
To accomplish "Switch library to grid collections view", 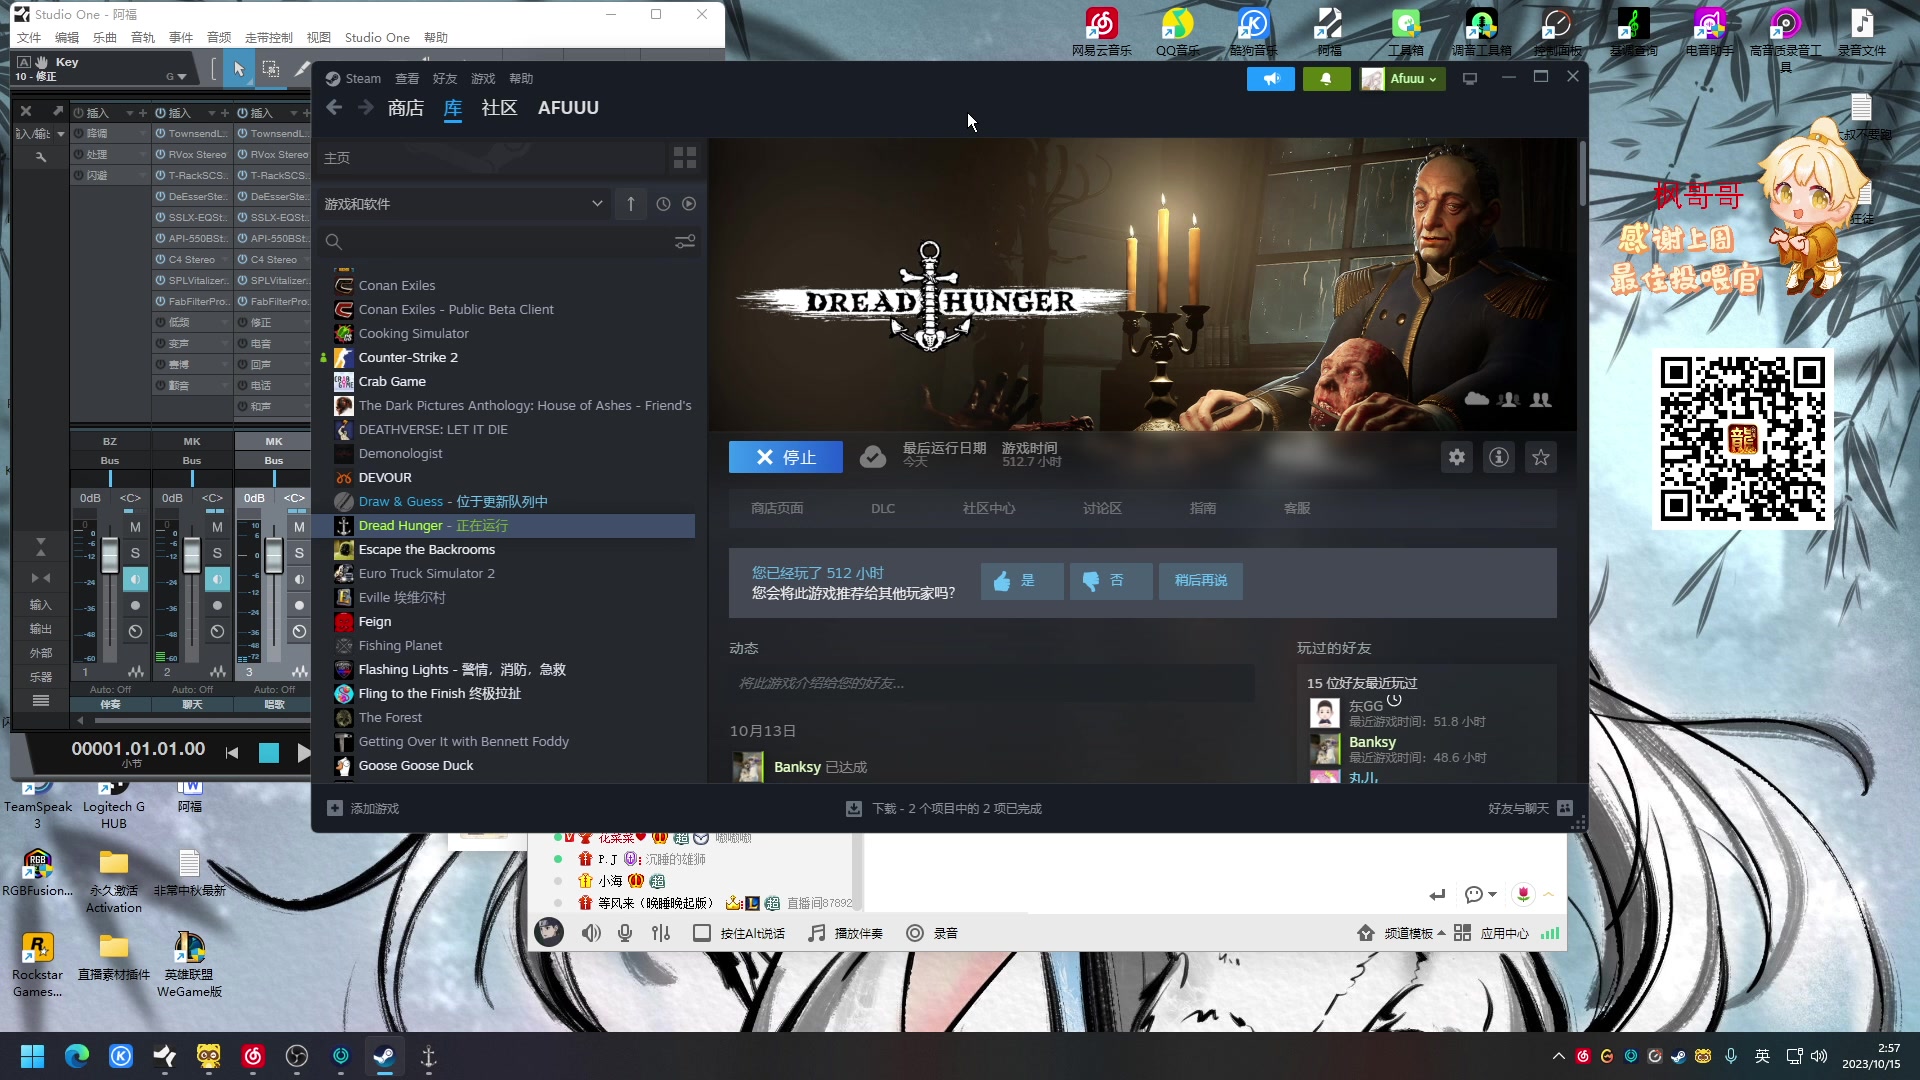I will tap(685, 158).
